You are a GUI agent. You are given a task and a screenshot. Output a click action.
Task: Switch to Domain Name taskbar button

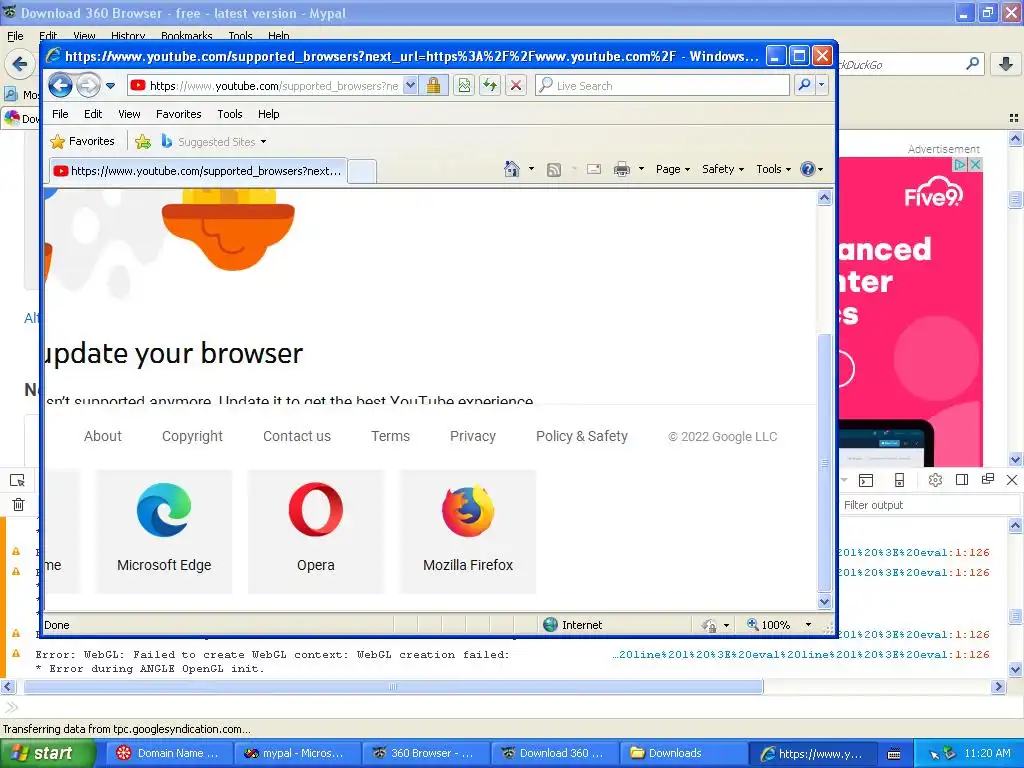tap(169, 753)
